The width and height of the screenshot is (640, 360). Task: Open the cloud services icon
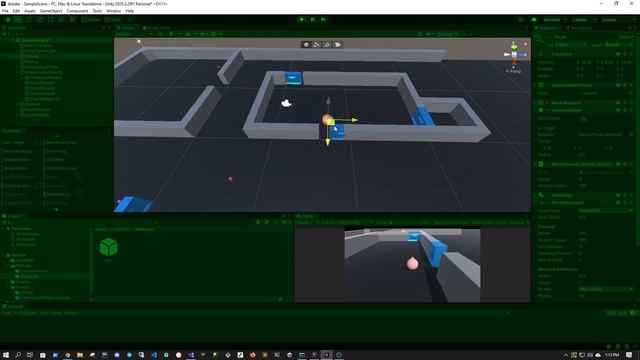(x=533, y=20)
